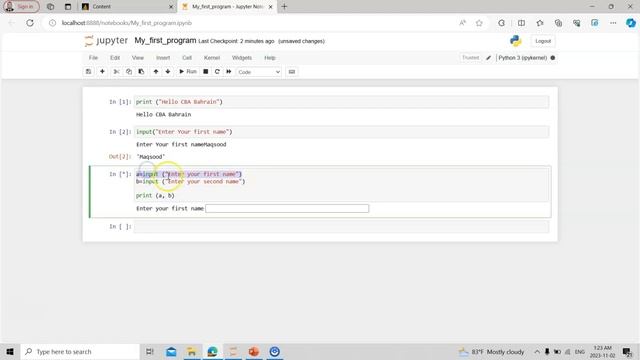Image resolution: width=640 pixels, height=360 pixels.
Task: Click the Jupyter logo
Action: coord(106,41)
